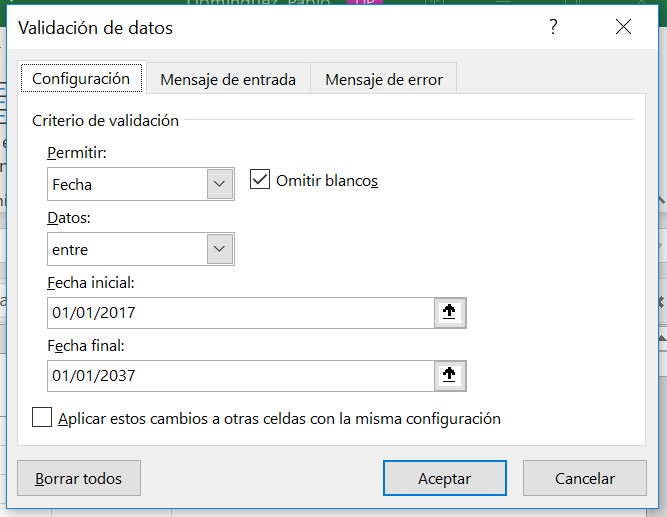
Task: Confirm with the Aceptar button
Action: [445, 478]
